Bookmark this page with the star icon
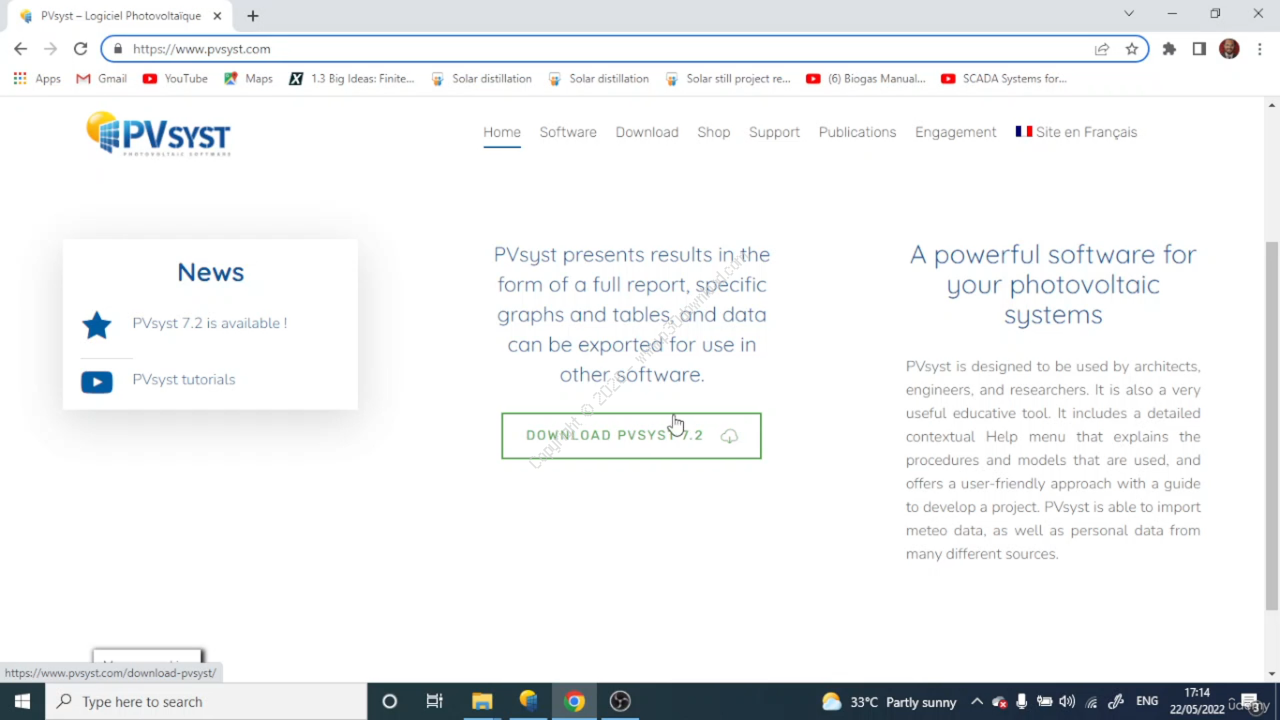 (x=1132, y=49)
